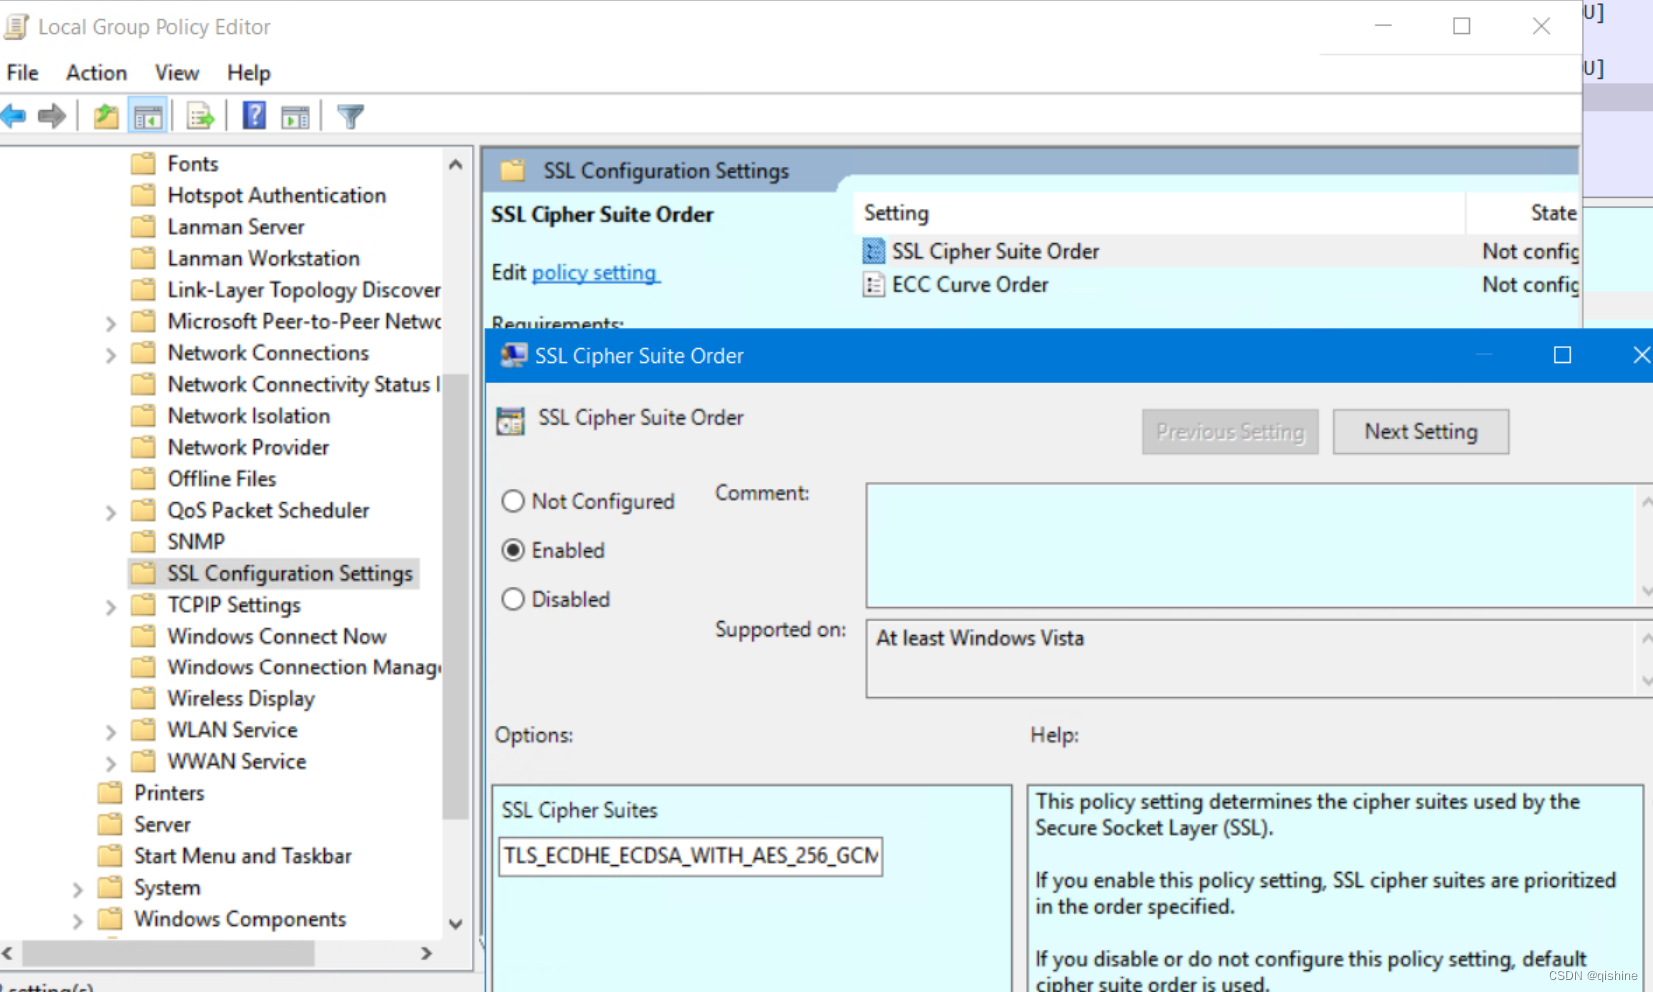Viewport: 1653px width, 992px height.
Task: Open Help using the question mark icon
Action: click(x=254, y=115)
